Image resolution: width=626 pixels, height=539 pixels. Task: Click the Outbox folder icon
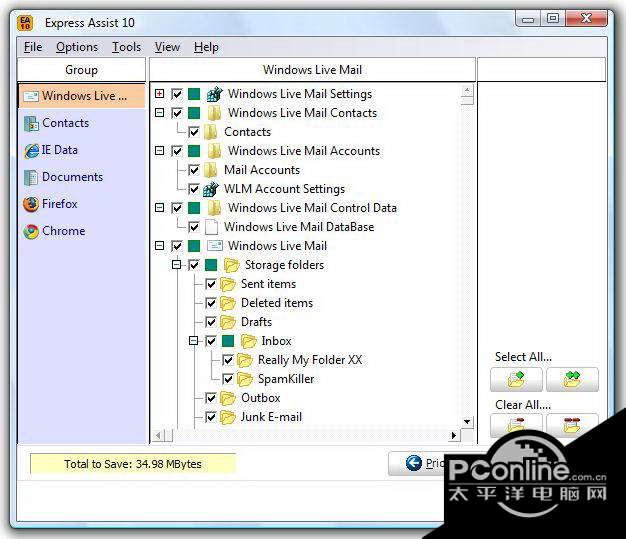pos(228,398)
